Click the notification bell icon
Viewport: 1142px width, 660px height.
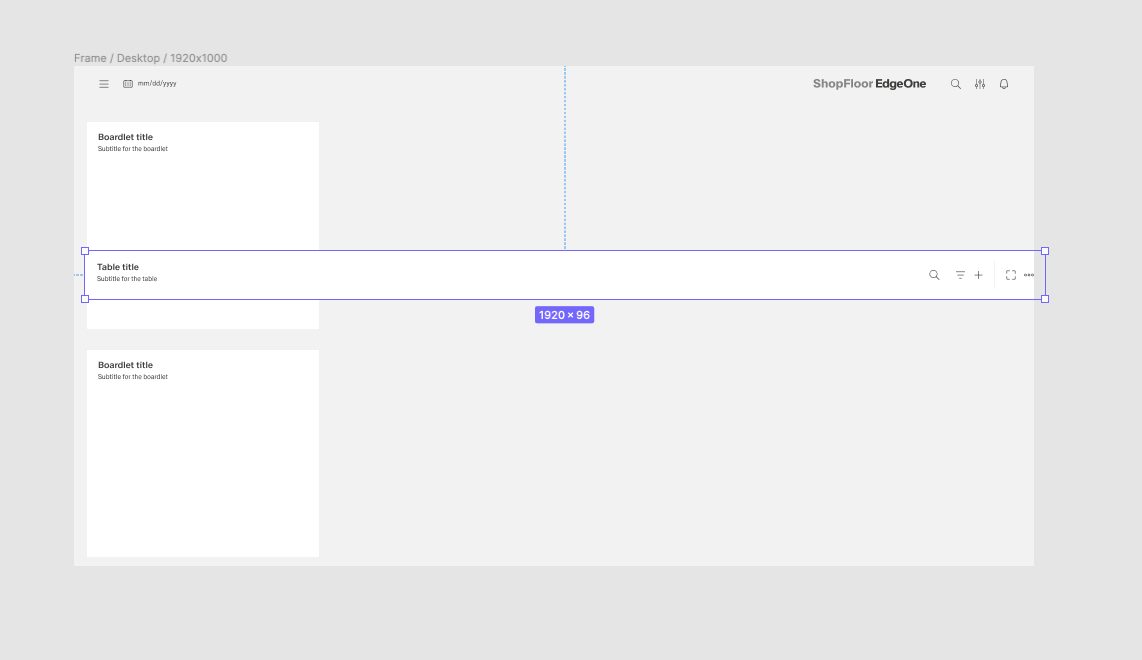click(x=1004, y=84)
